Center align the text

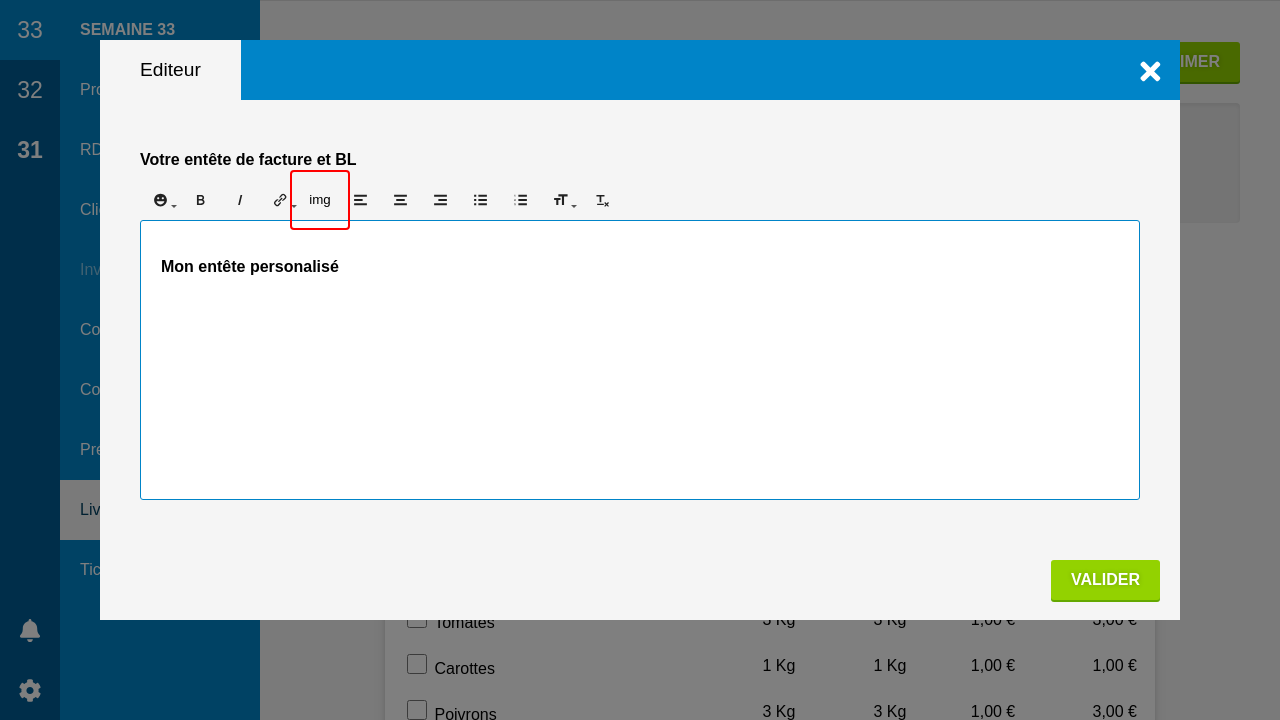(400, 200)
